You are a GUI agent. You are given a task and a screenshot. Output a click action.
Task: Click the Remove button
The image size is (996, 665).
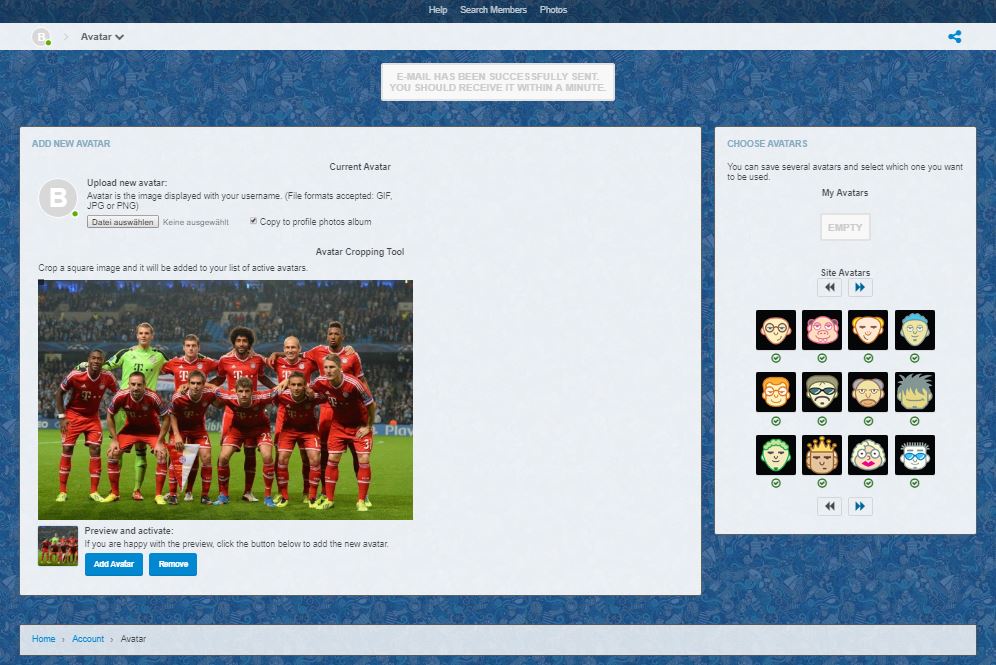(x=173, y=564)
